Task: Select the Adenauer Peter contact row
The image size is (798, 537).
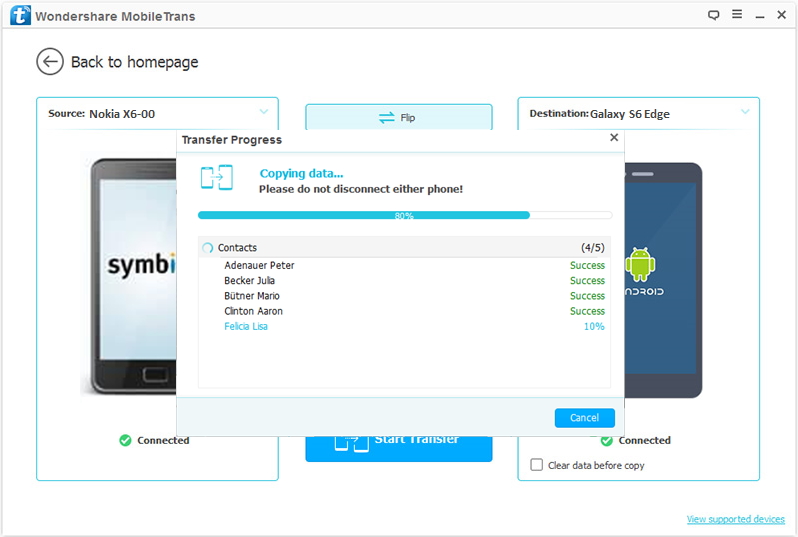Action: (404, 265)
